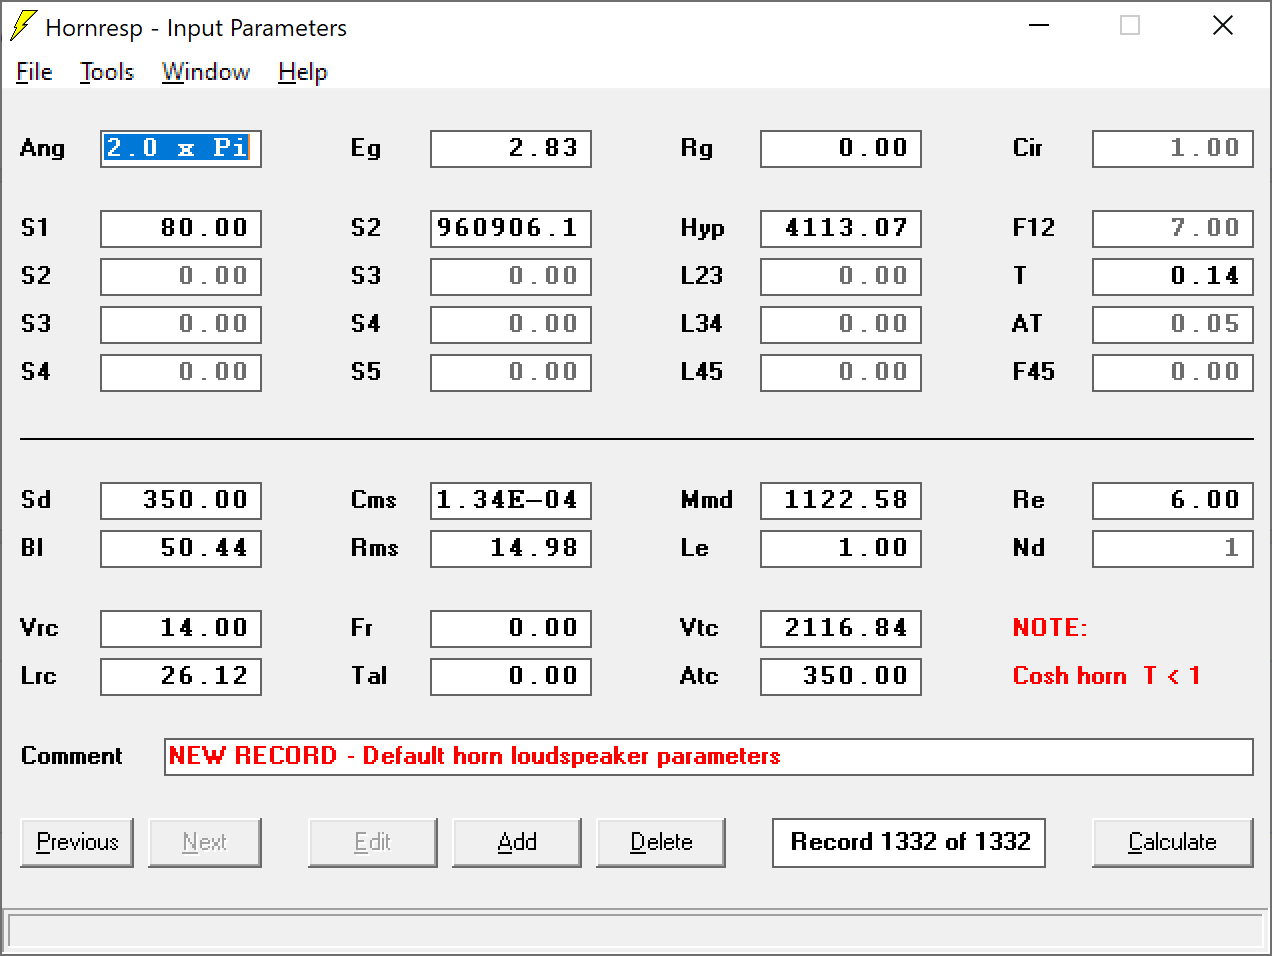The height and width of the screenshot is (956, 1272).
Task: Click the Tal input field
Action: coord(511,677)
